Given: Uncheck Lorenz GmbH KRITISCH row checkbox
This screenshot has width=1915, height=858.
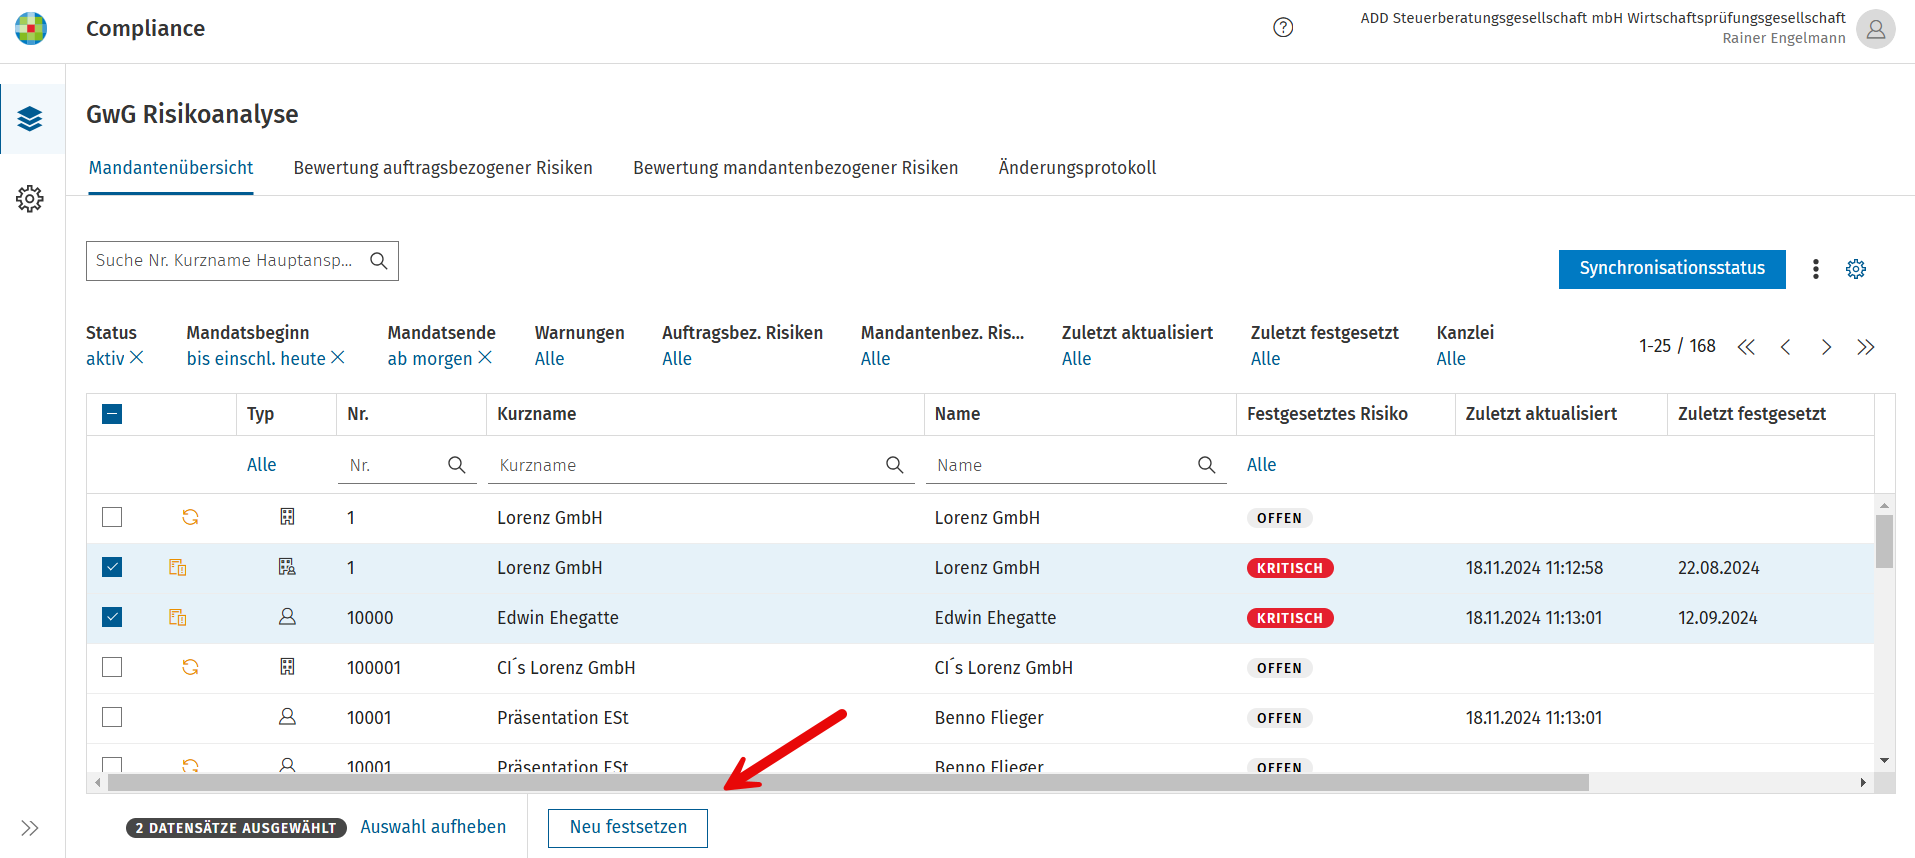Looking at the screenshot, I should click(112, 567).
